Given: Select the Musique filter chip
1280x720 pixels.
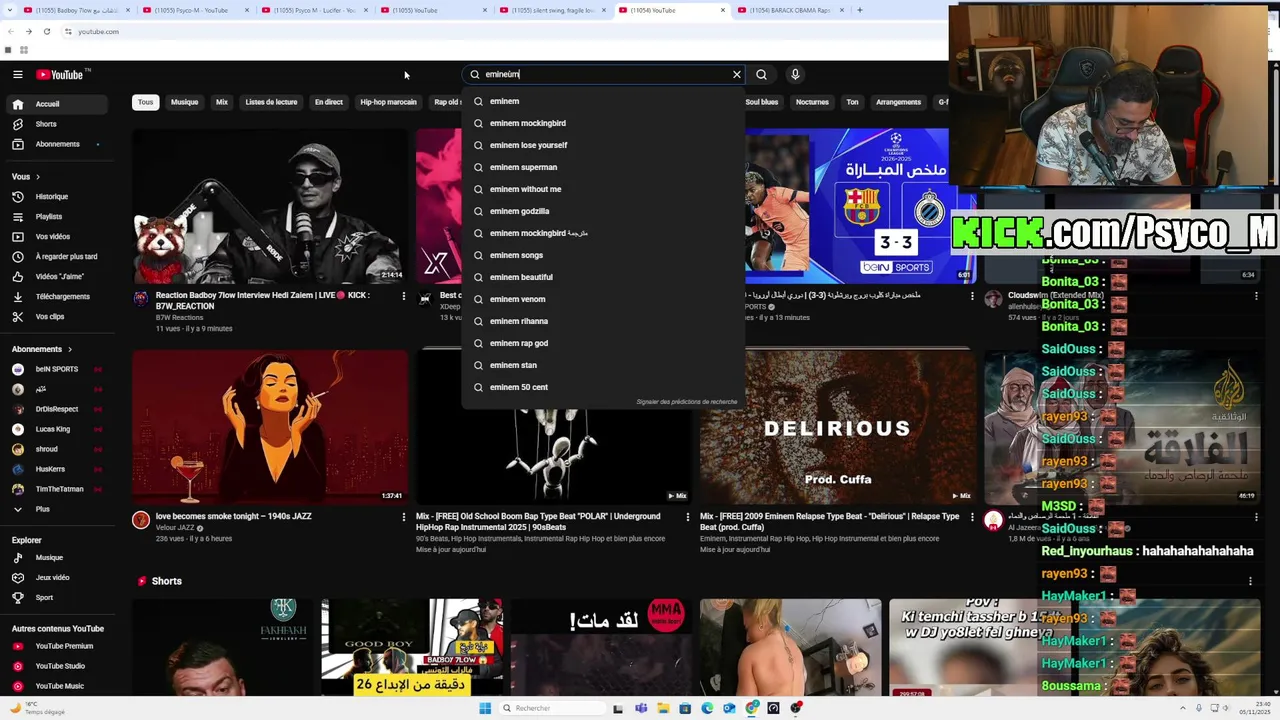Looking at the screenshot, I should coord(184,102).
